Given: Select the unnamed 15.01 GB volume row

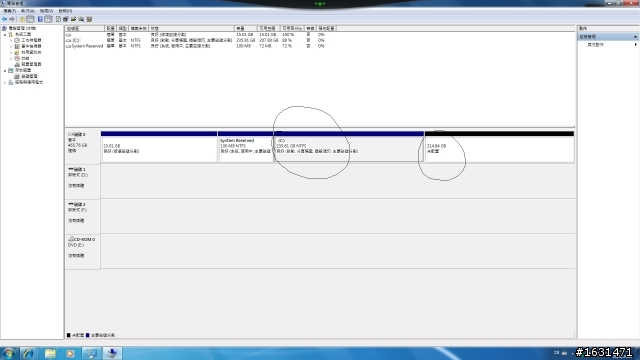Looking at the screenshot, I should click(x=196, y=35).
